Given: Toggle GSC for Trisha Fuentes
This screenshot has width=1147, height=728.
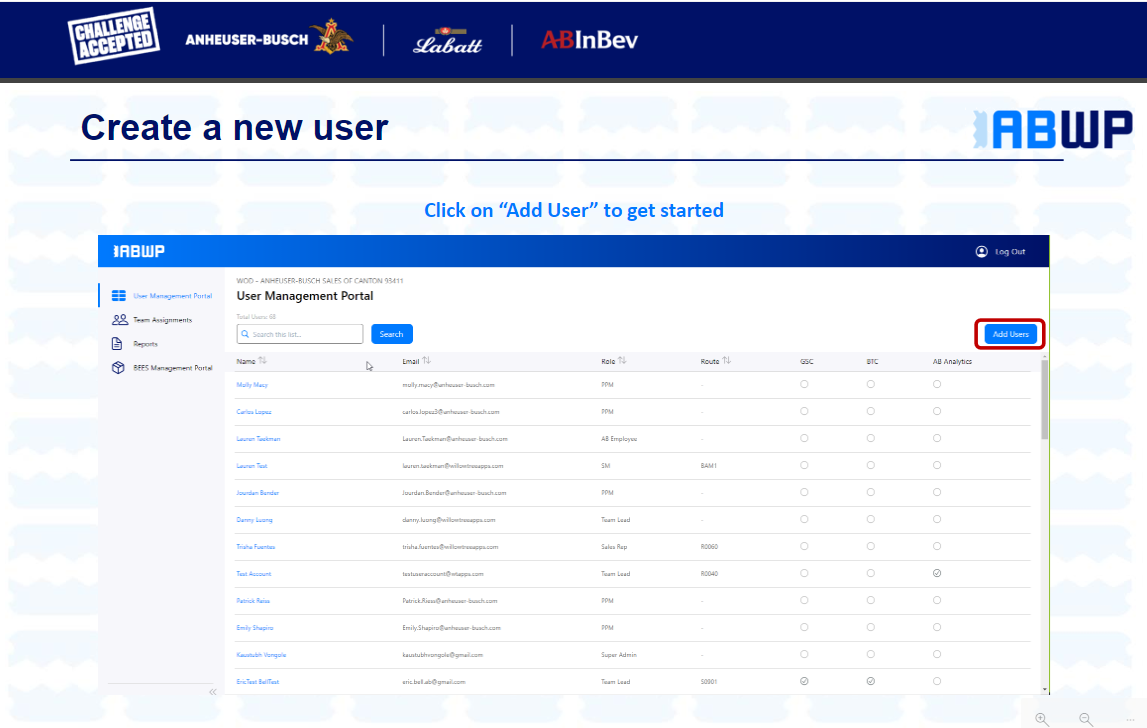Looking at the screenshot, I should pos(804,547).
